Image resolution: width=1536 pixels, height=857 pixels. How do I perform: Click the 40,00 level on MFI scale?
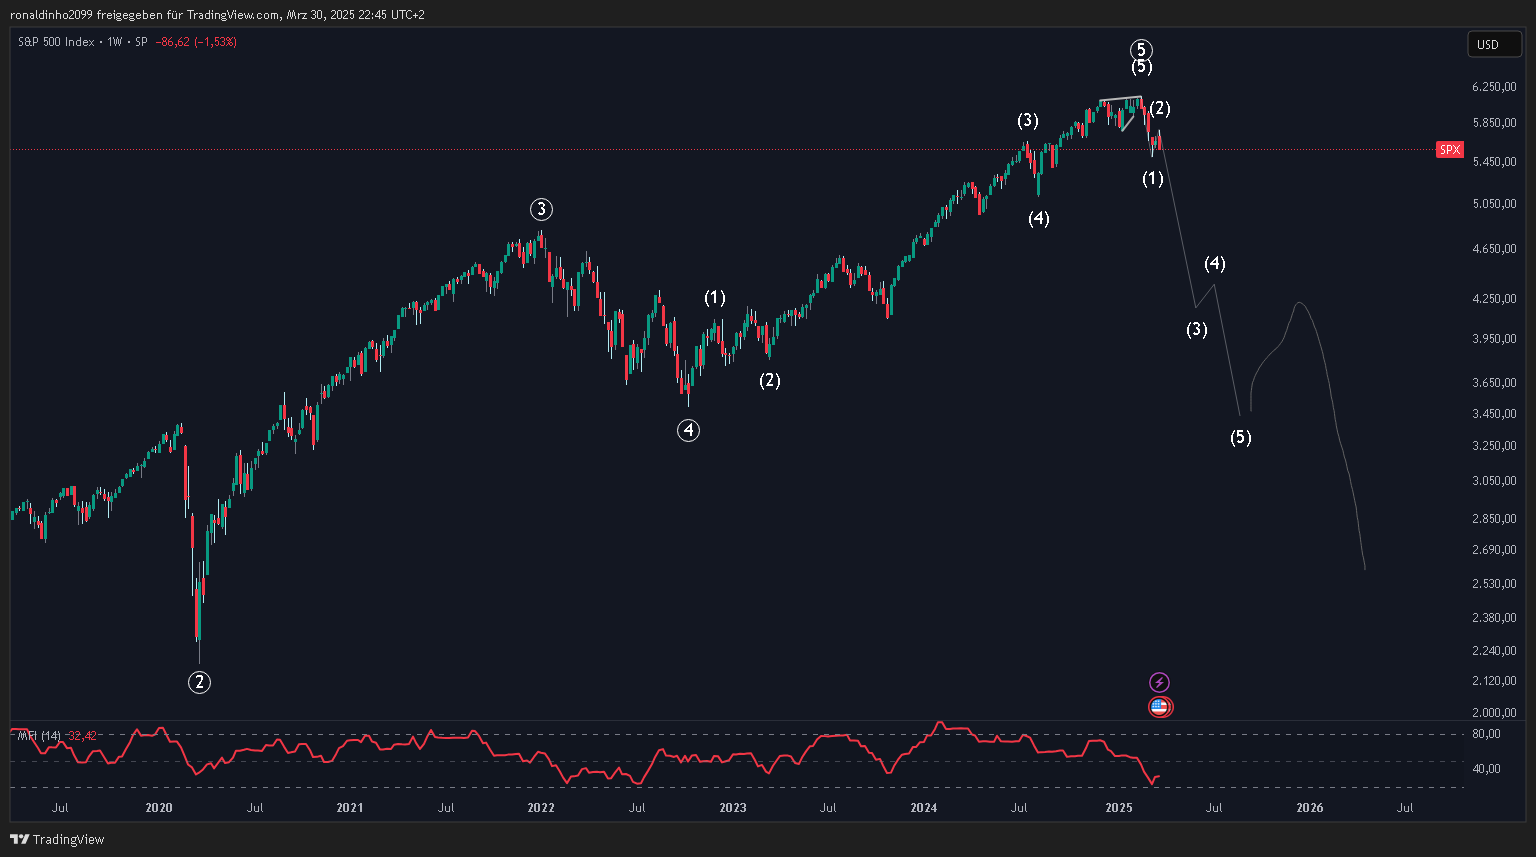(1487, 769)
